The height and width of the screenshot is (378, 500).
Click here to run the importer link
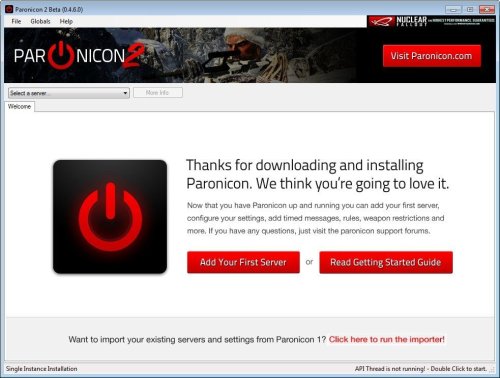click(x=387, y=339)
